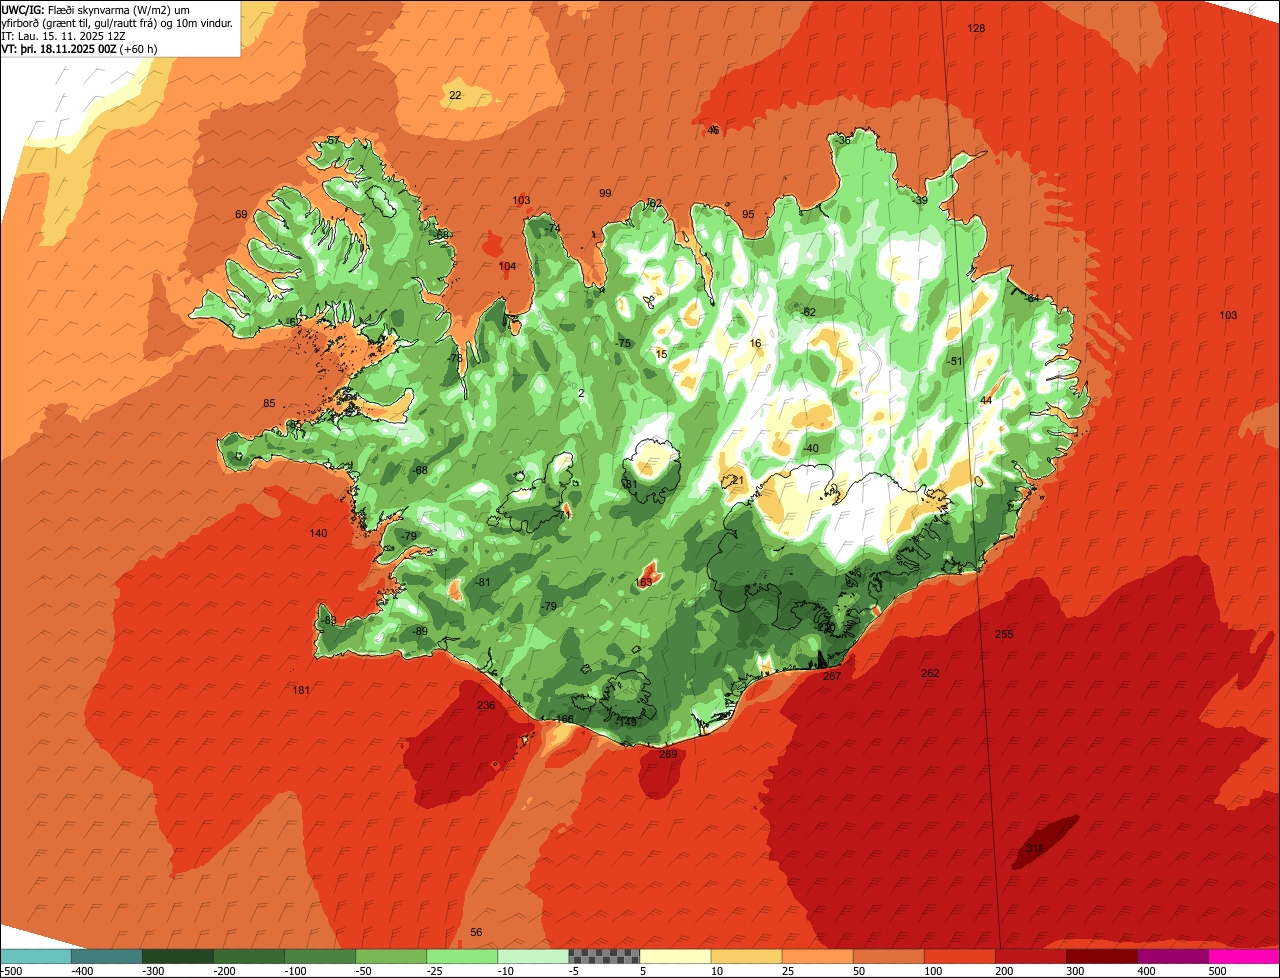Click the value 69 west of the Westfjords
This screenshot has width=1280, height=978.
coord(241,214)
